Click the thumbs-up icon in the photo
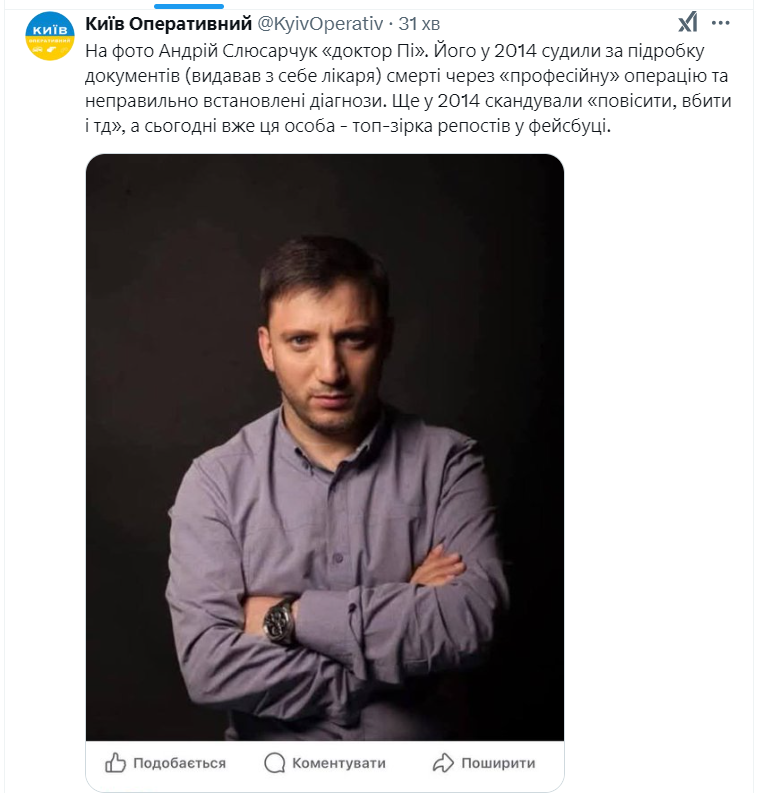The image size is (776, 793). (x=115, y=763)
